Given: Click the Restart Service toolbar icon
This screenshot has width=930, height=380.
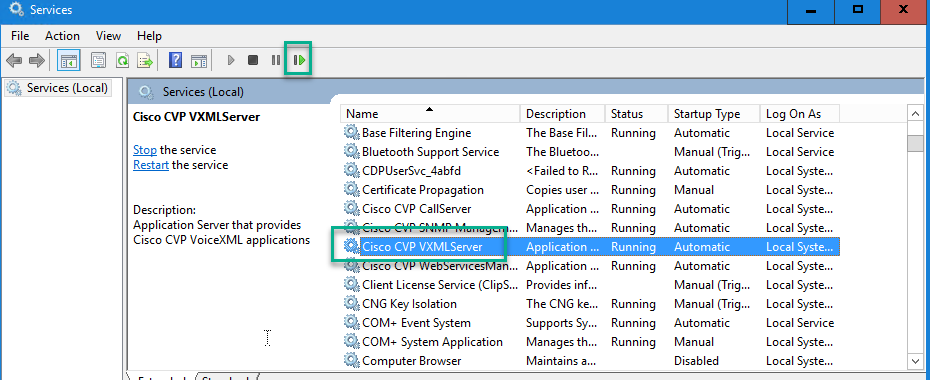Looking at the screenshot, I should point(300,60).
